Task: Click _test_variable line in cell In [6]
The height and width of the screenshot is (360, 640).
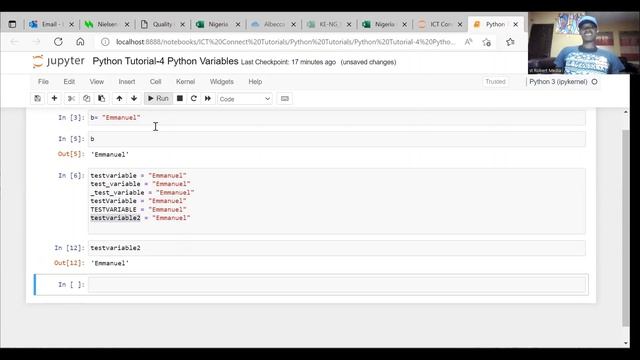Action: (142, 193)
